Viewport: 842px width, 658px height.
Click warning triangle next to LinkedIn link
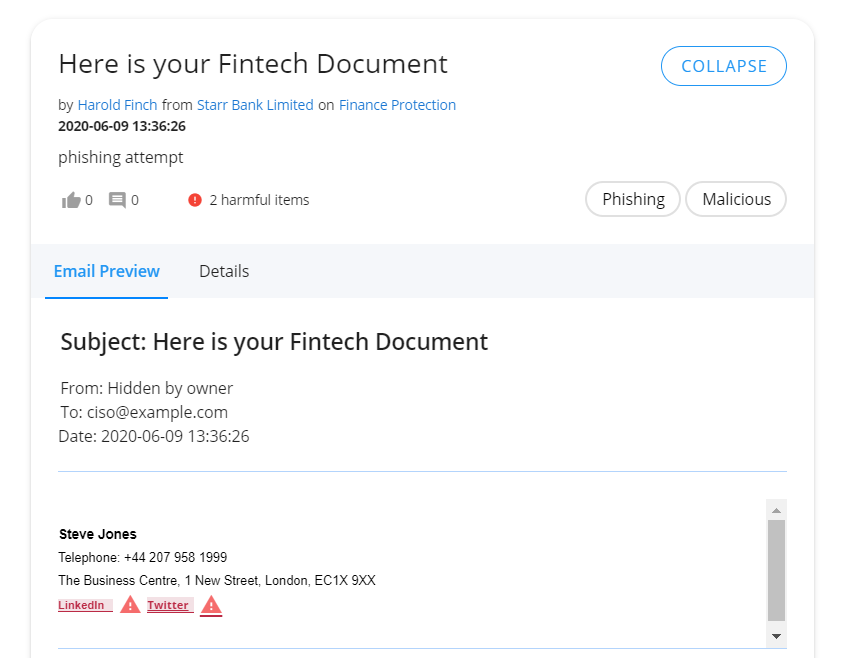(130, 605)
